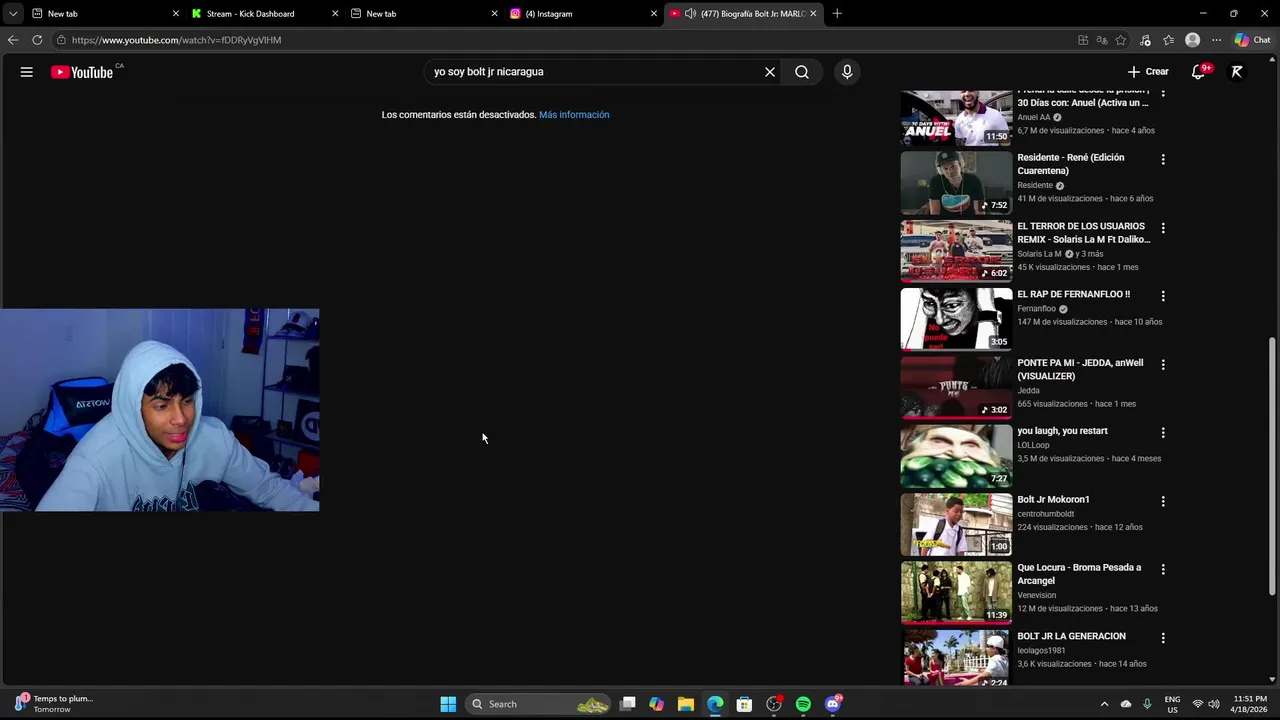The image size is (1280, 720).
Task: Start voice search with the microphone
Action: [x=847, y=72]
